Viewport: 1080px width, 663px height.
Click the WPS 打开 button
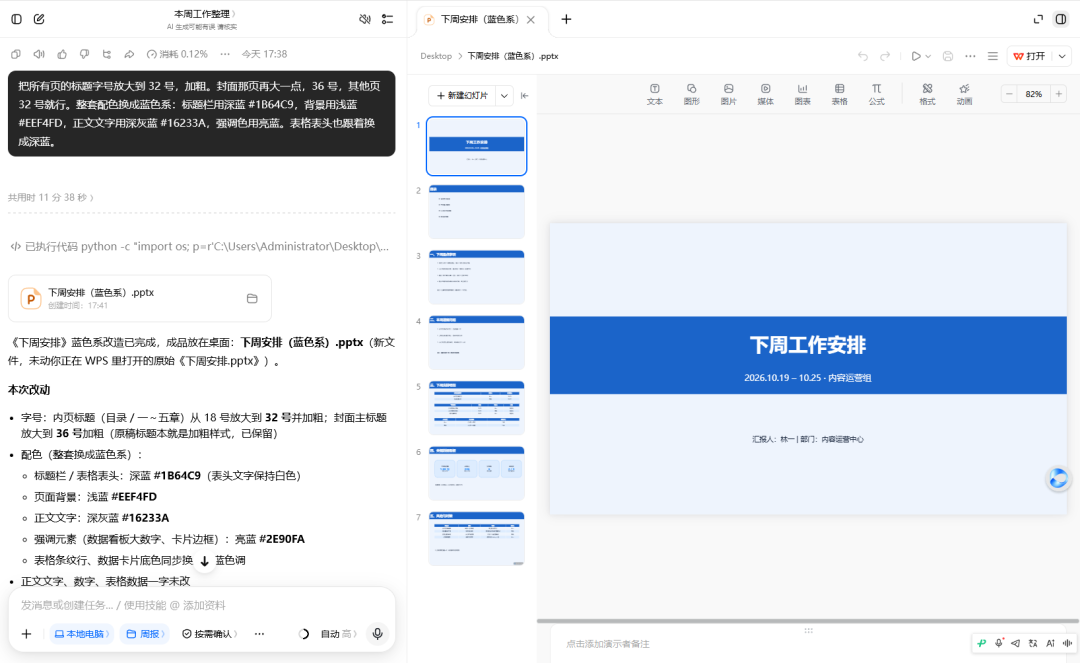click(x=1030, y=56)
